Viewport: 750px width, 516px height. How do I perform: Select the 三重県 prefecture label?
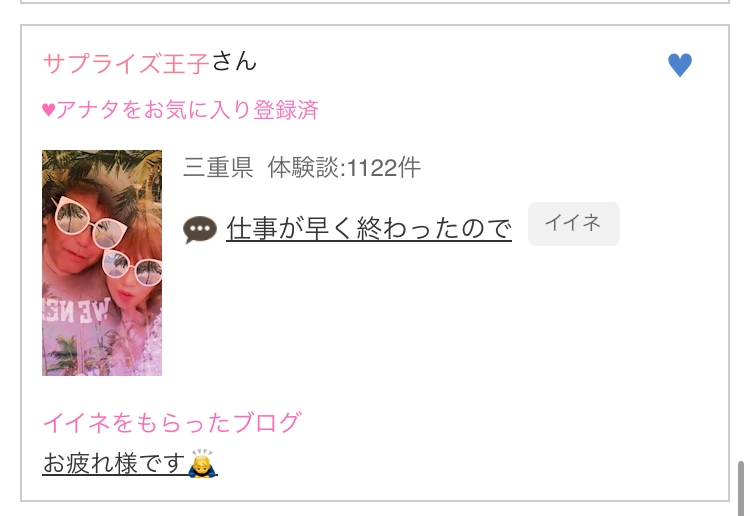[x=218, y=167]
